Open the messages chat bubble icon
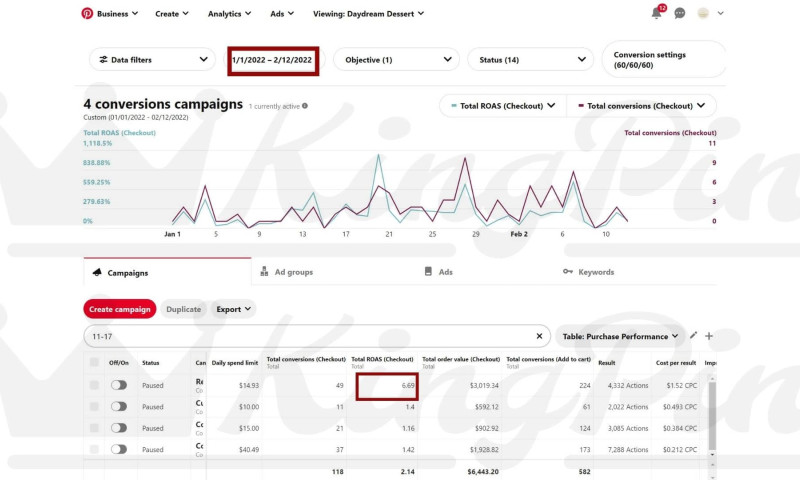The image size is (800, 480). (x=680, y=14)
